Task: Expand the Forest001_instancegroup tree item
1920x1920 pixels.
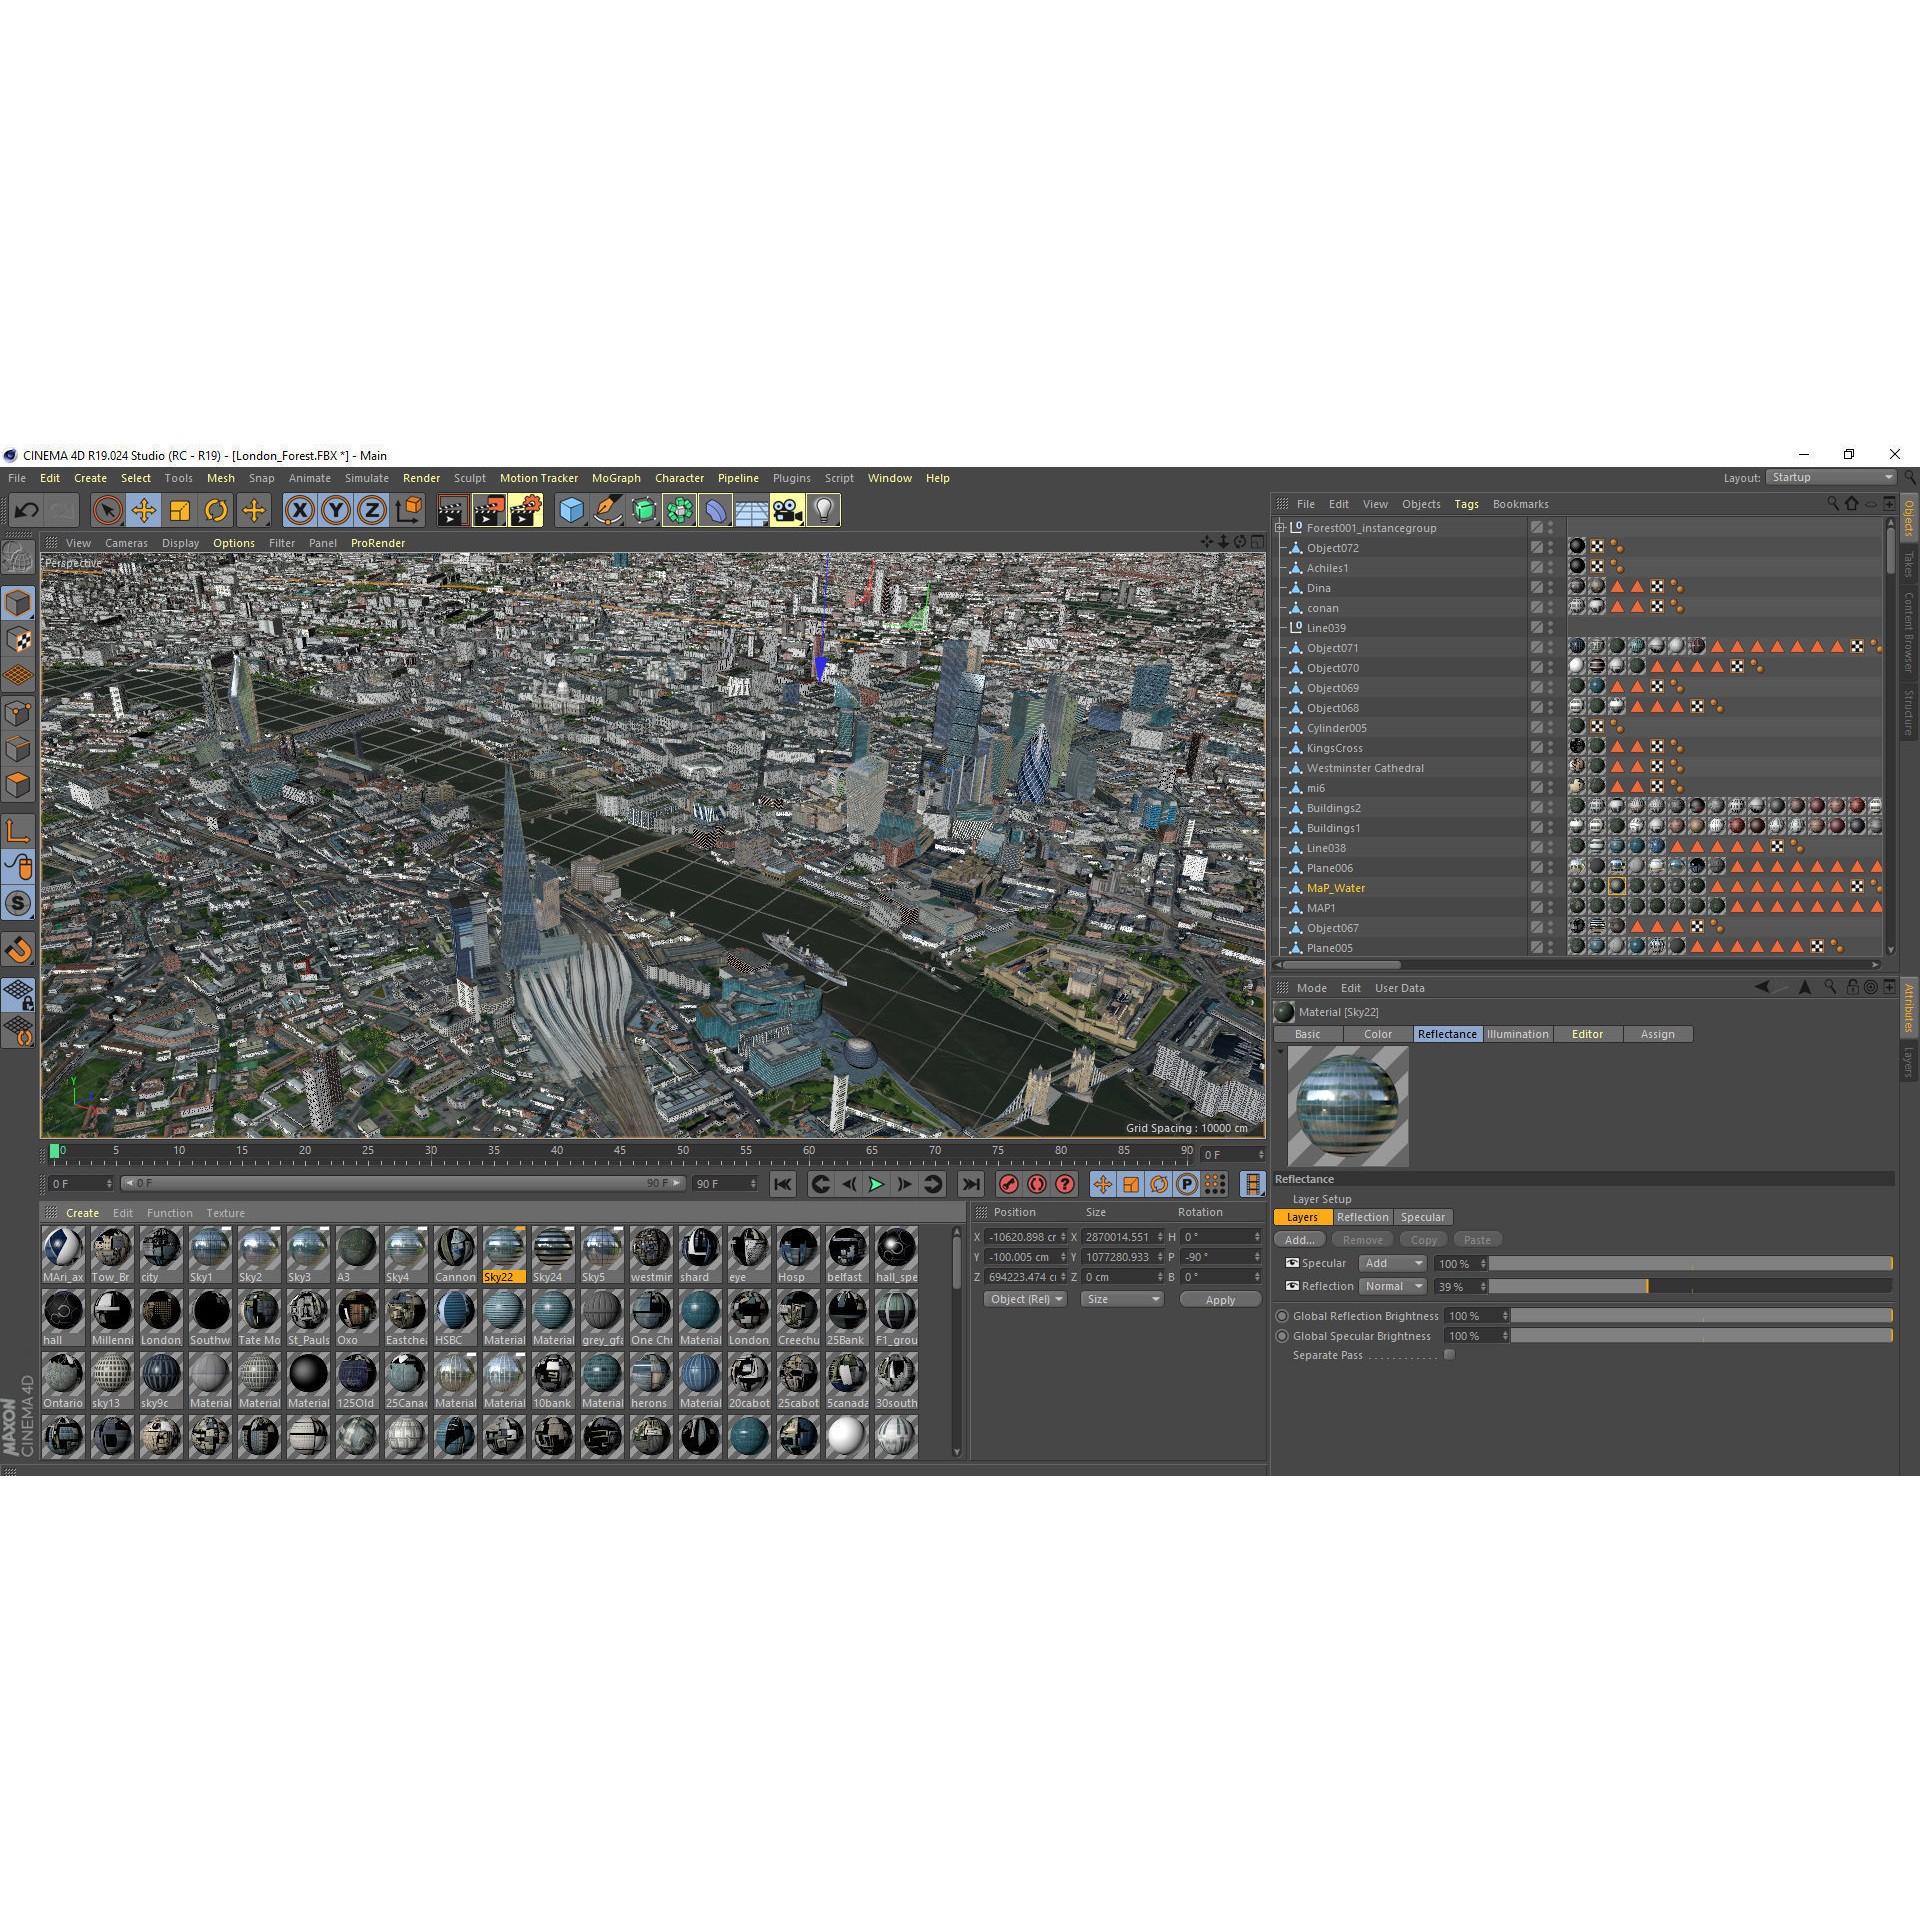Action: click(1281, 527)
